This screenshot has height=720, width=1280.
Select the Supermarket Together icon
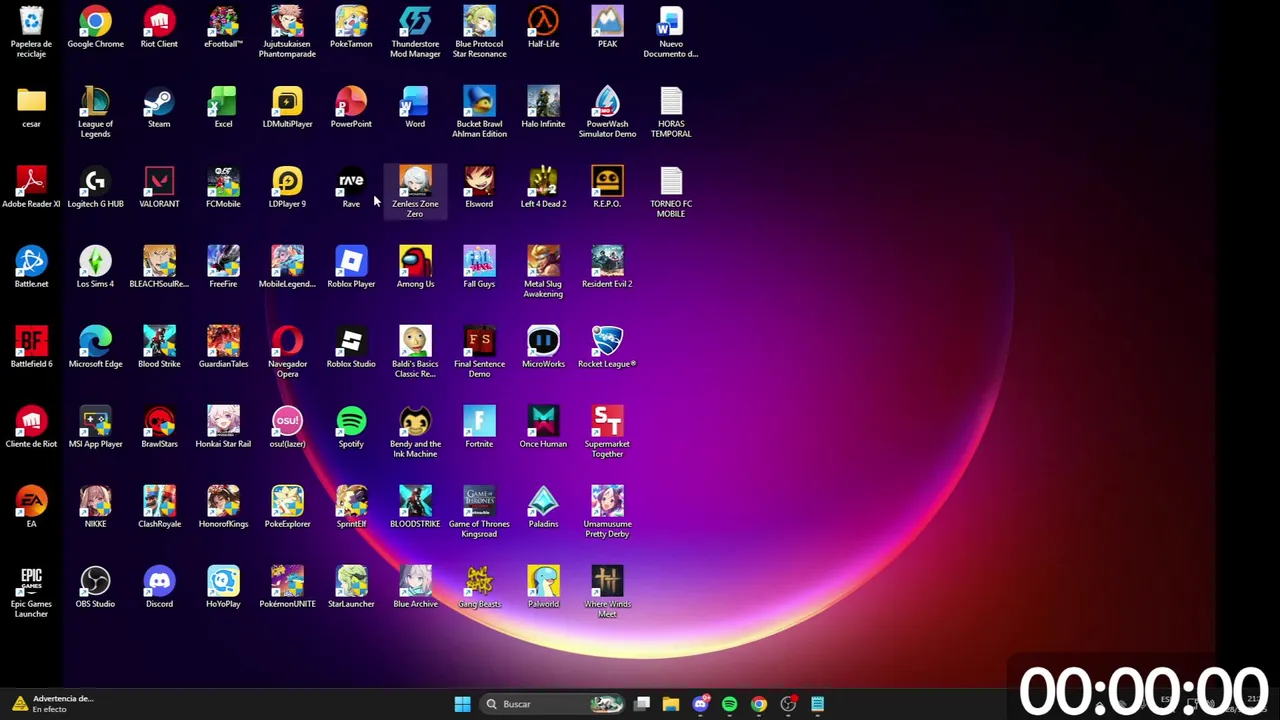click(x=607, y=432)
